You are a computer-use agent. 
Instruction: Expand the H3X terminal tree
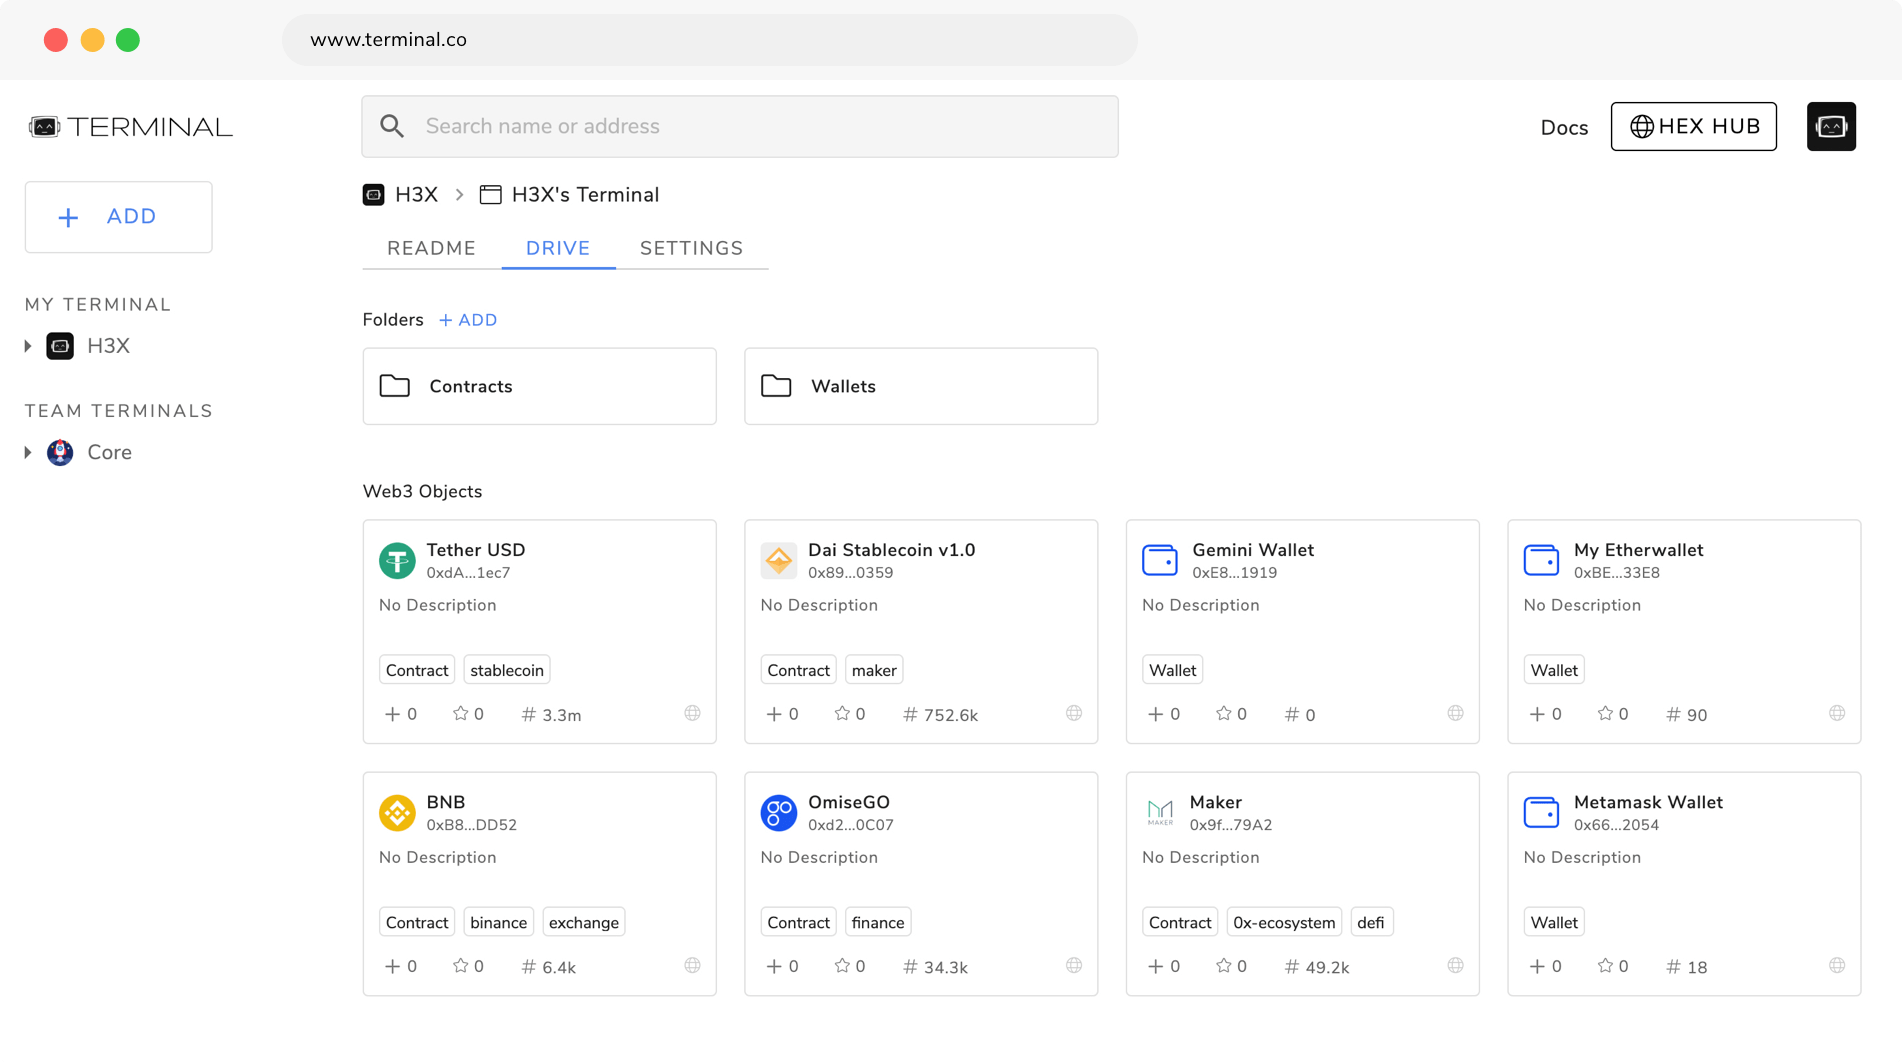pyautogui.click(x=28, y=346)
